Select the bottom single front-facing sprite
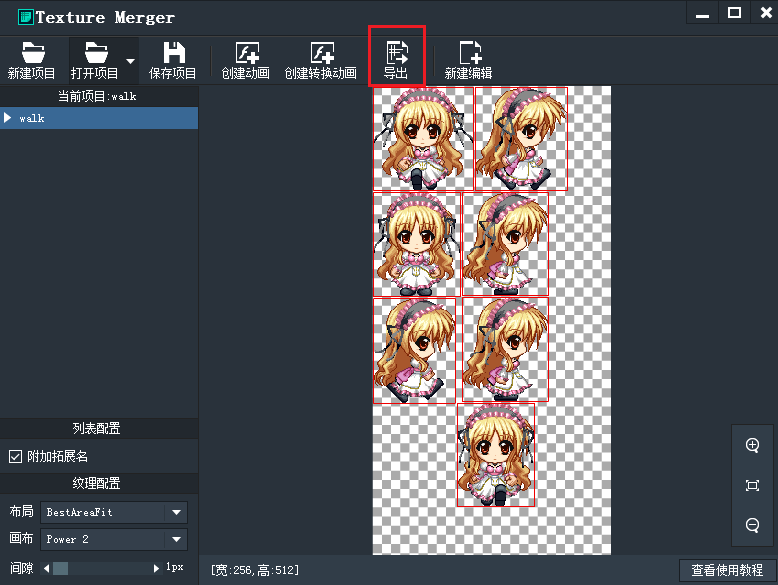Viewport: 778px width, 585px height. click(x=496, y=455)
